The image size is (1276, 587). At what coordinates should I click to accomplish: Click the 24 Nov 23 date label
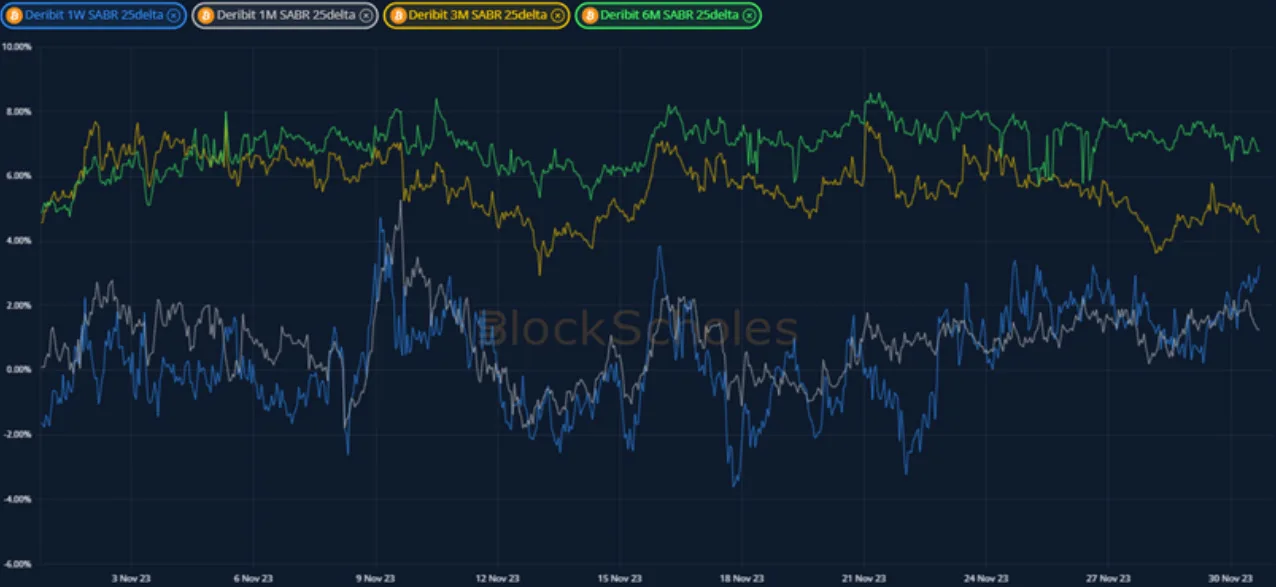[x=987, y=578]
